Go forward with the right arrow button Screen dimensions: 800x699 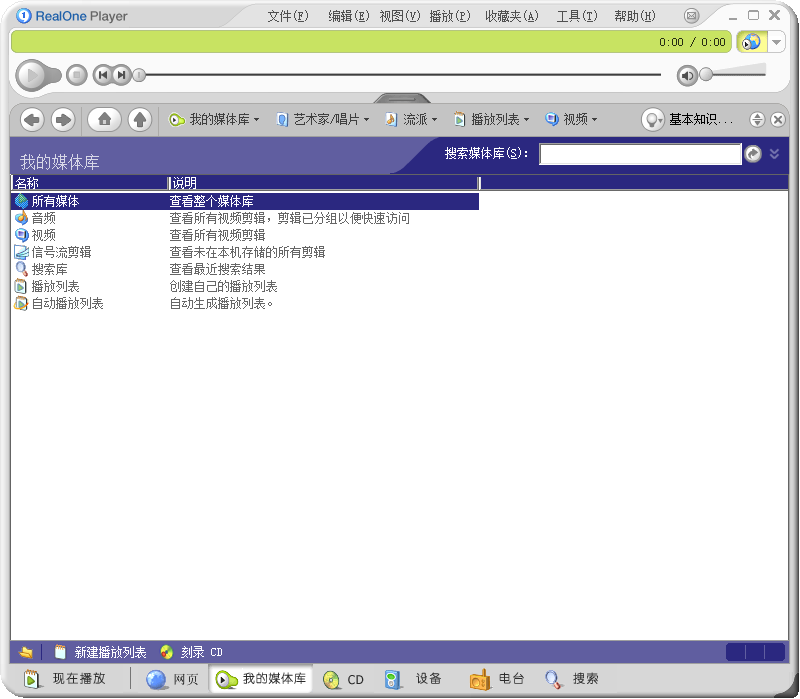pyautogui.click(x=63, y=120)
